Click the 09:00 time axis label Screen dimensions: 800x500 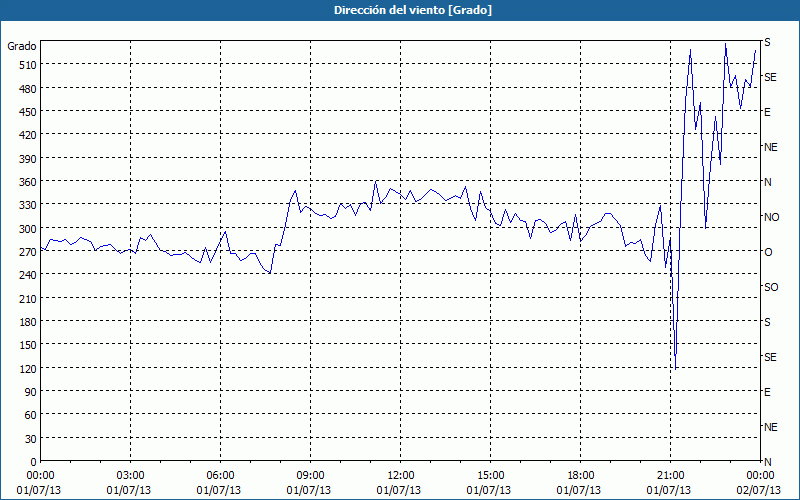pos(310,476)
